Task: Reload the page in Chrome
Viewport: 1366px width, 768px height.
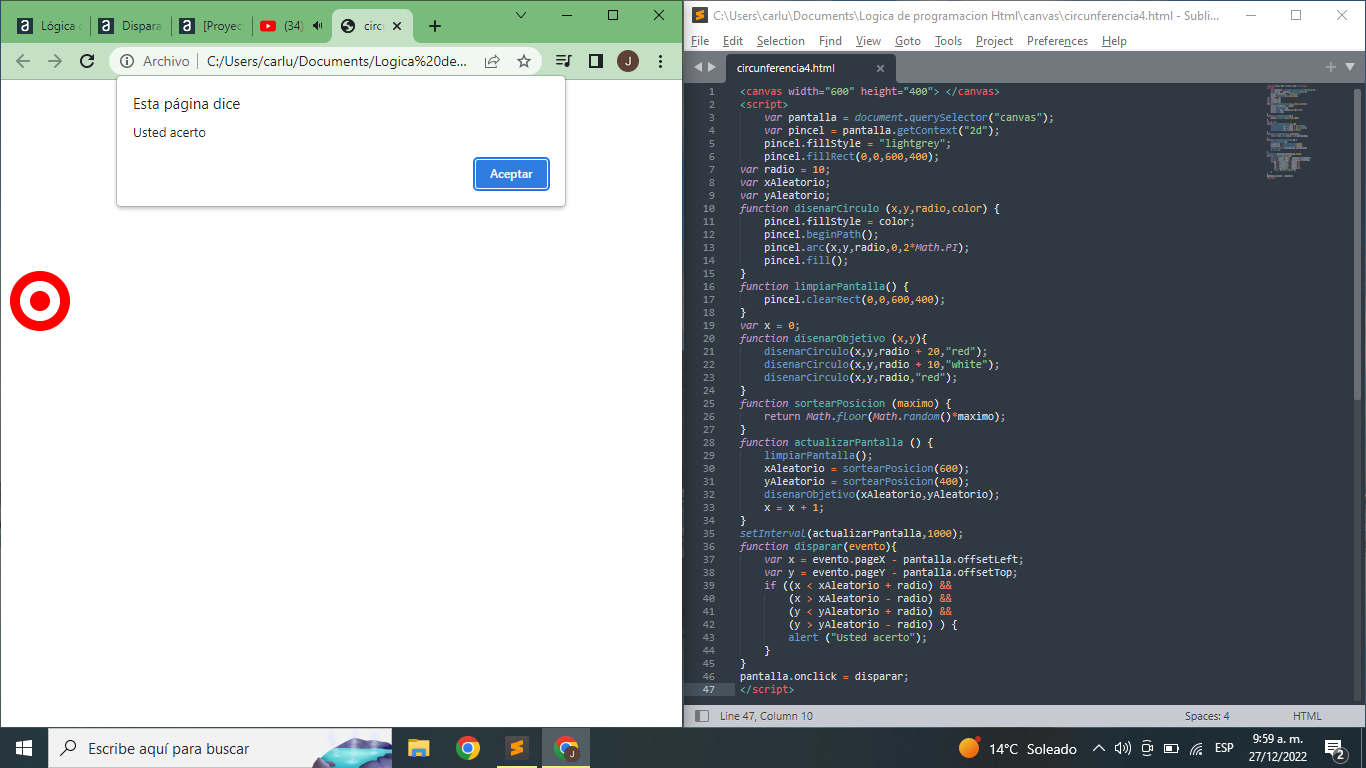Action: coord(87,61)
